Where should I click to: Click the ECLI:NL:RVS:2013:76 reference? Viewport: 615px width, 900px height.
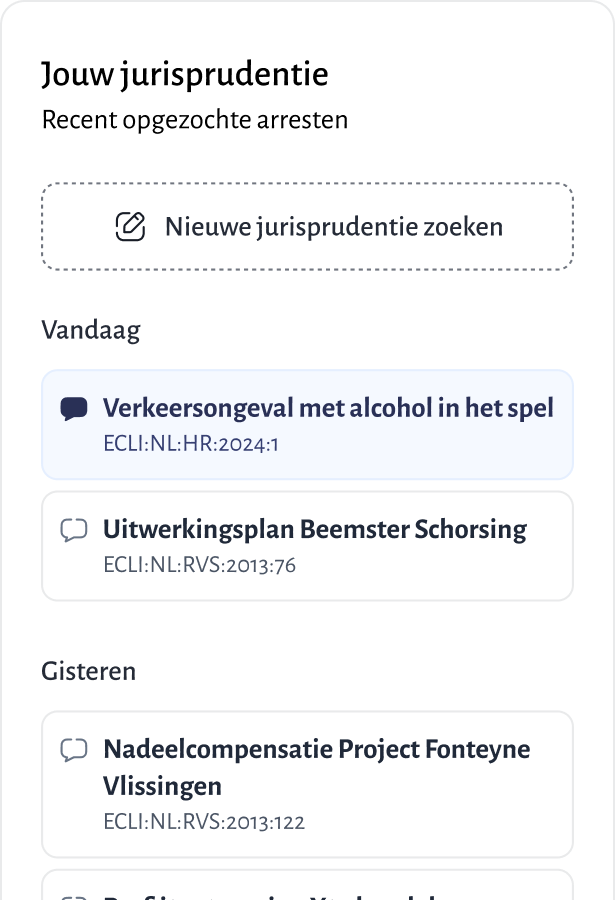click(x=199, y=565)
